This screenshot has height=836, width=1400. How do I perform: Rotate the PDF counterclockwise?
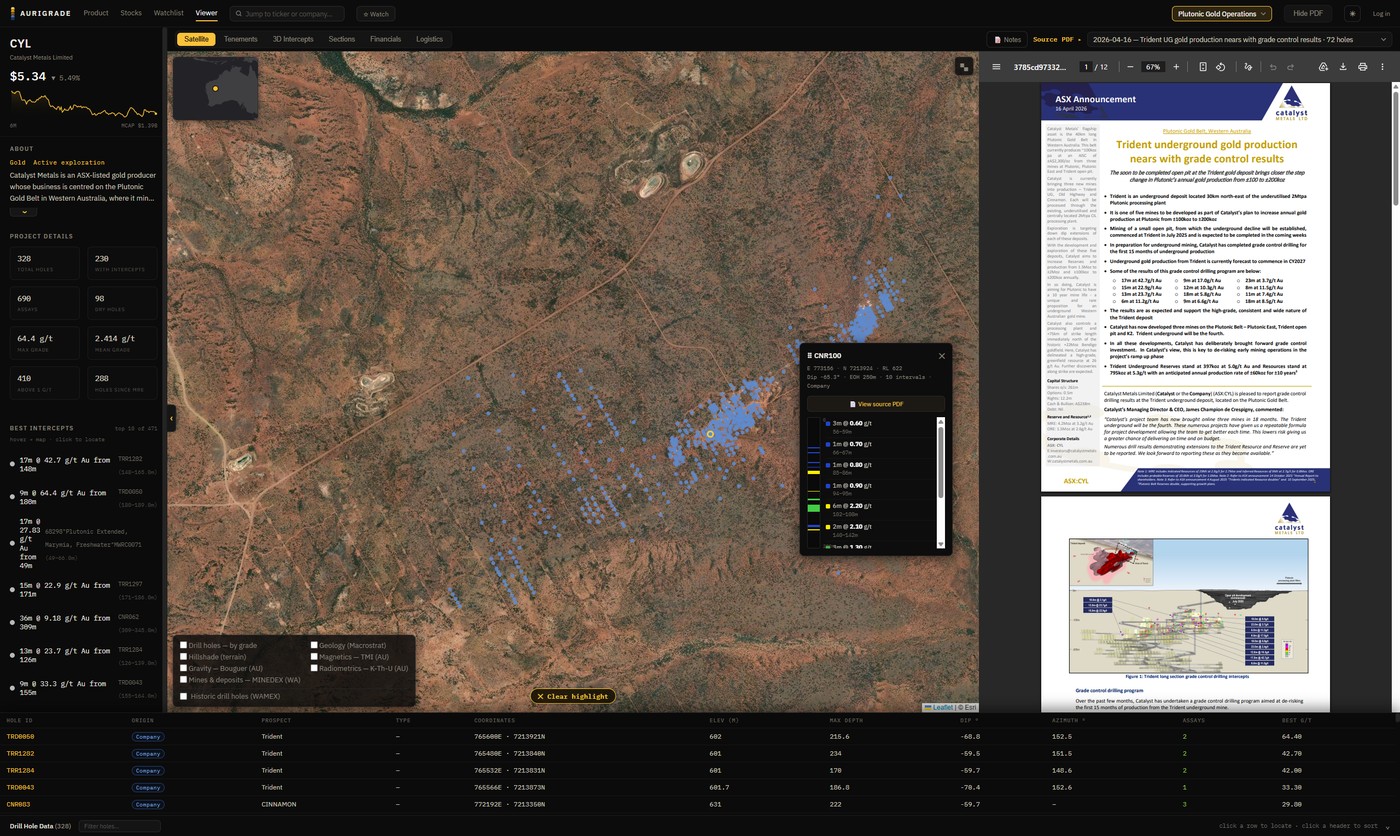coord(1221,67)
